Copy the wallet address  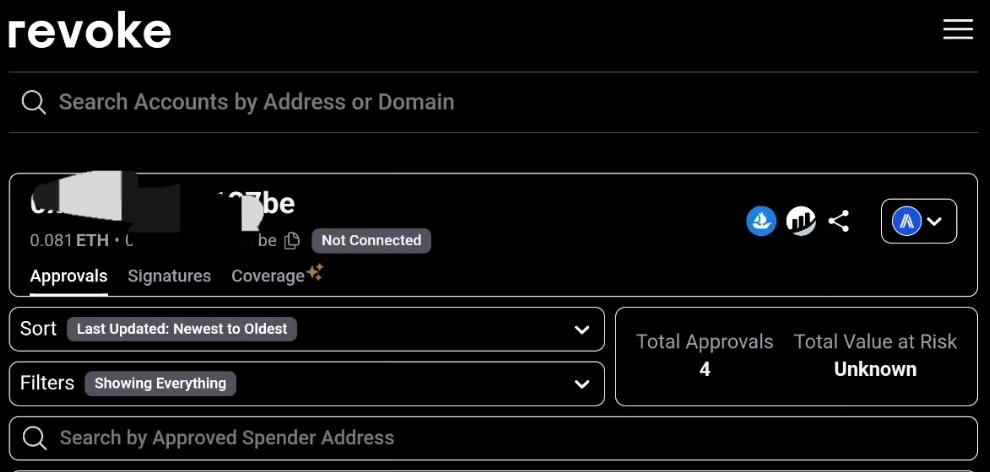click(292, 240)
